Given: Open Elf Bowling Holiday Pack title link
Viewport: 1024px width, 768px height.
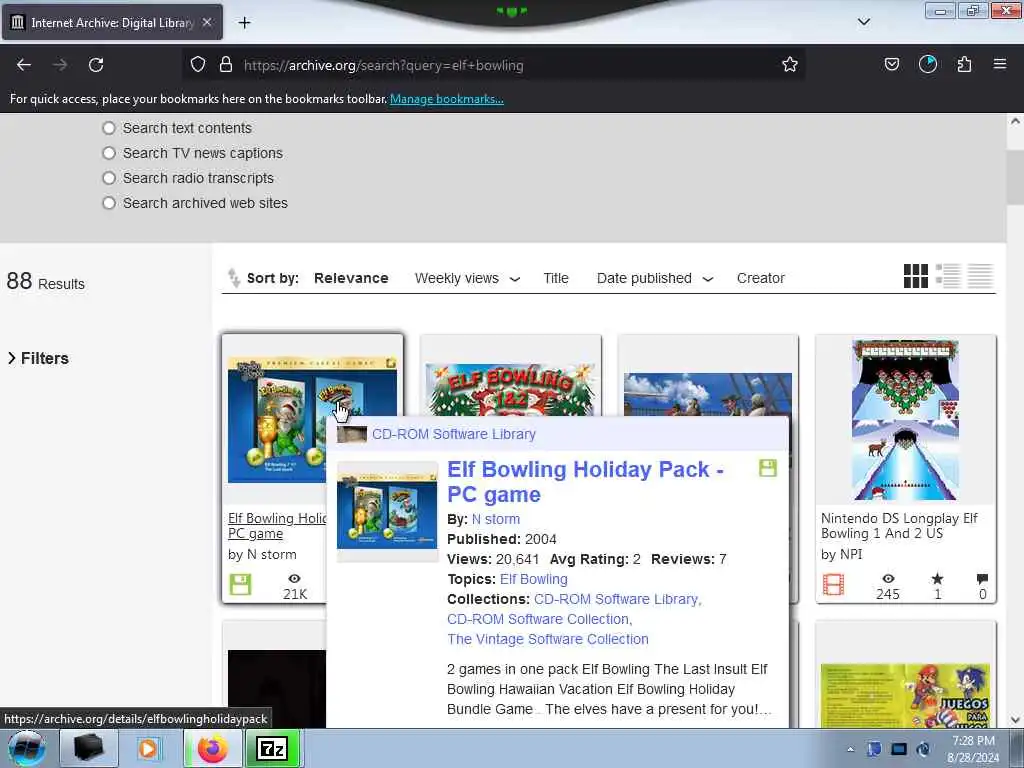Looking at the screenshot, I should [585, 482].
